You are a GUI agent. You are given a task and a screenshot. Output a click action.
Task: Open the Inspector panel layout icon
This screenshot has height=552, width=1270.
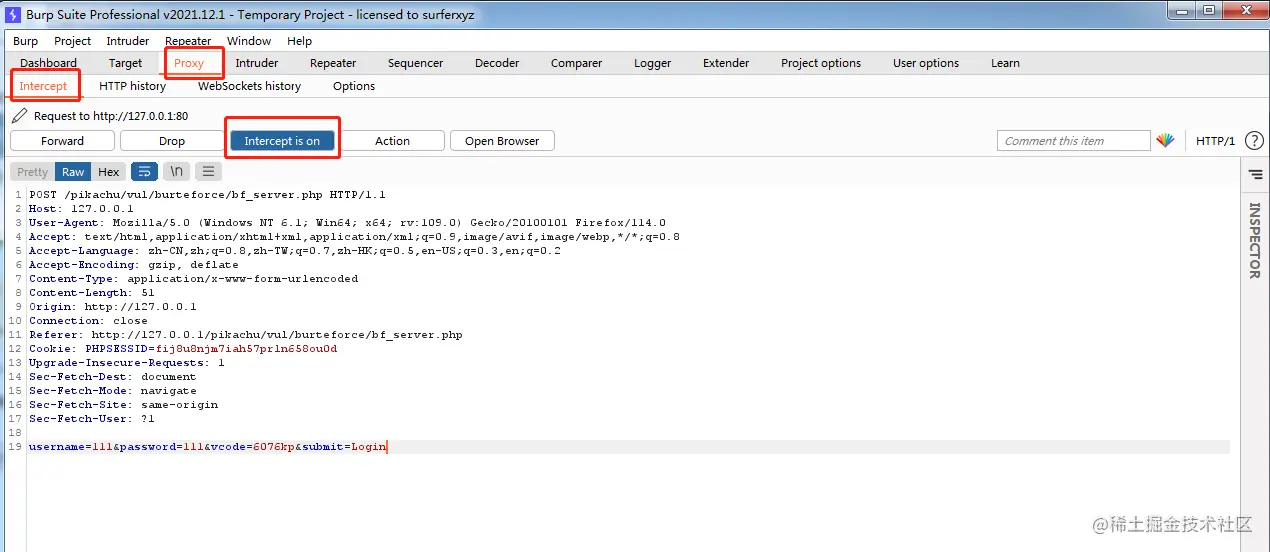pyautogui.click(x=1255, y=174)
